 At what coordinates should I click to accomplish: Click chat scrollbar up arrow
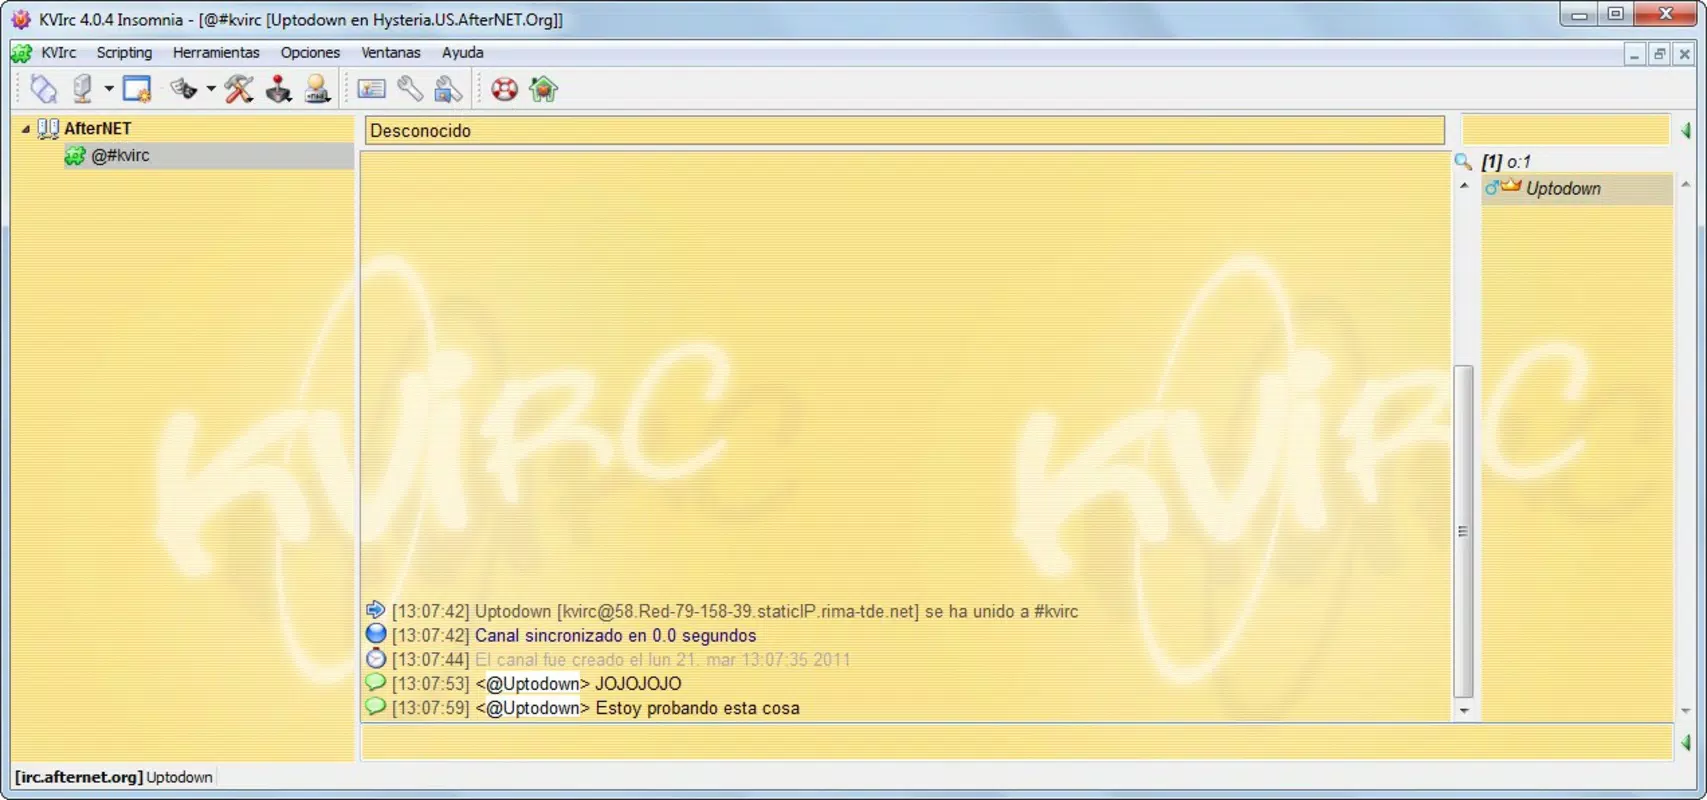tap(1463, 186)
